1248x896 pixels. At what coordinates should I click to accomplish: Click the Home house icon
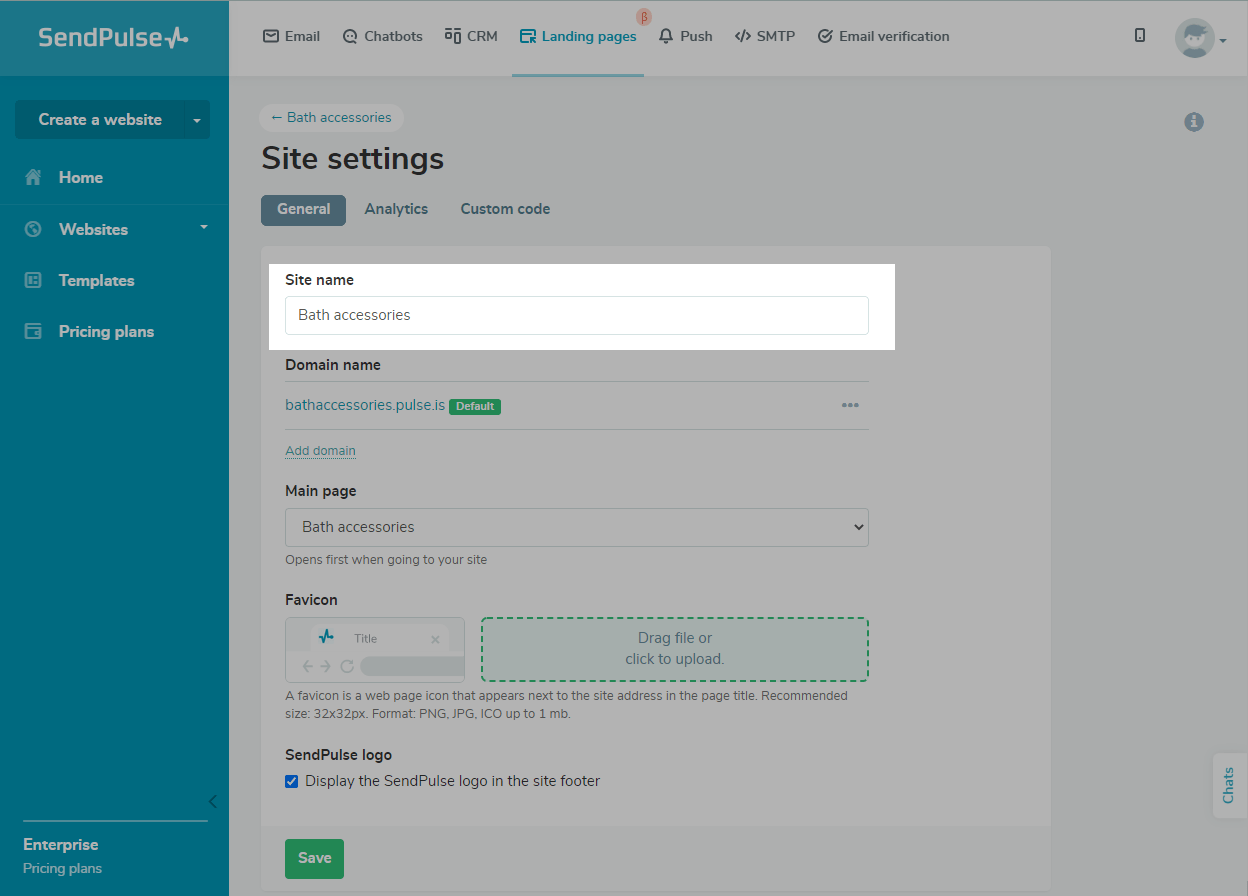pos(33,177)
